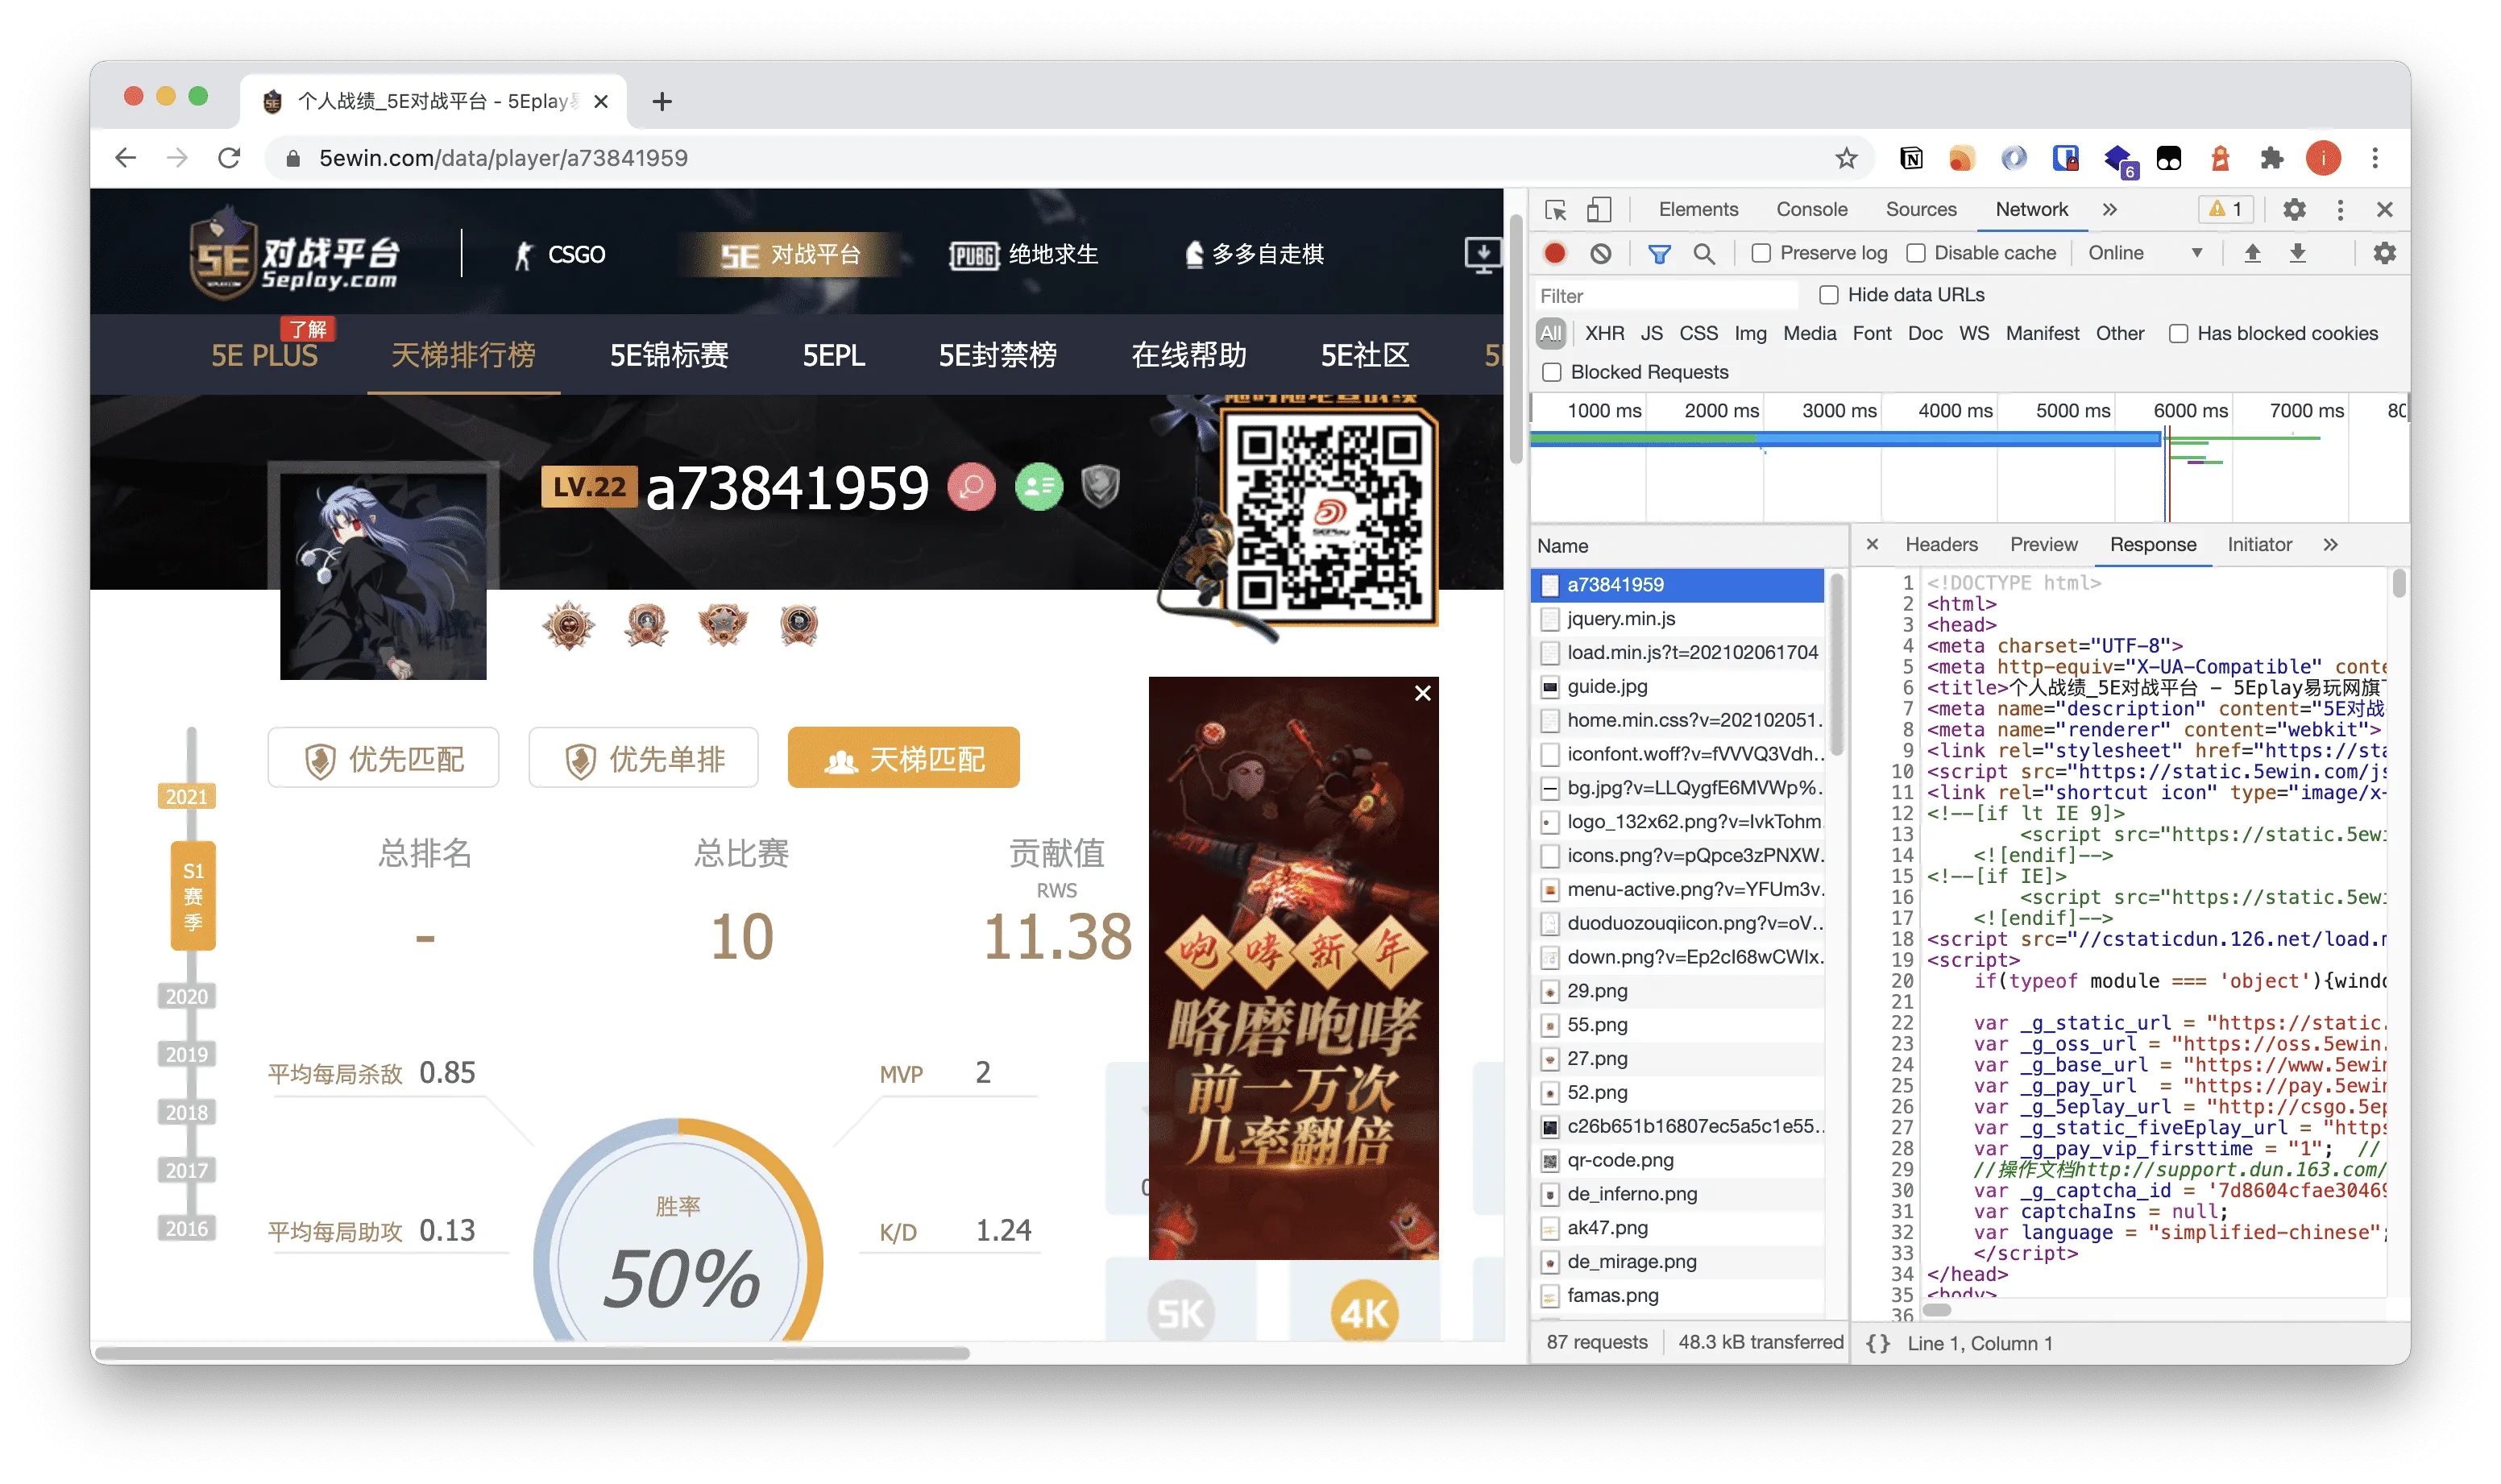The image size is (2501, 1484).
Task: Check Blocked Requests
Action: (x=1551, y=372)
